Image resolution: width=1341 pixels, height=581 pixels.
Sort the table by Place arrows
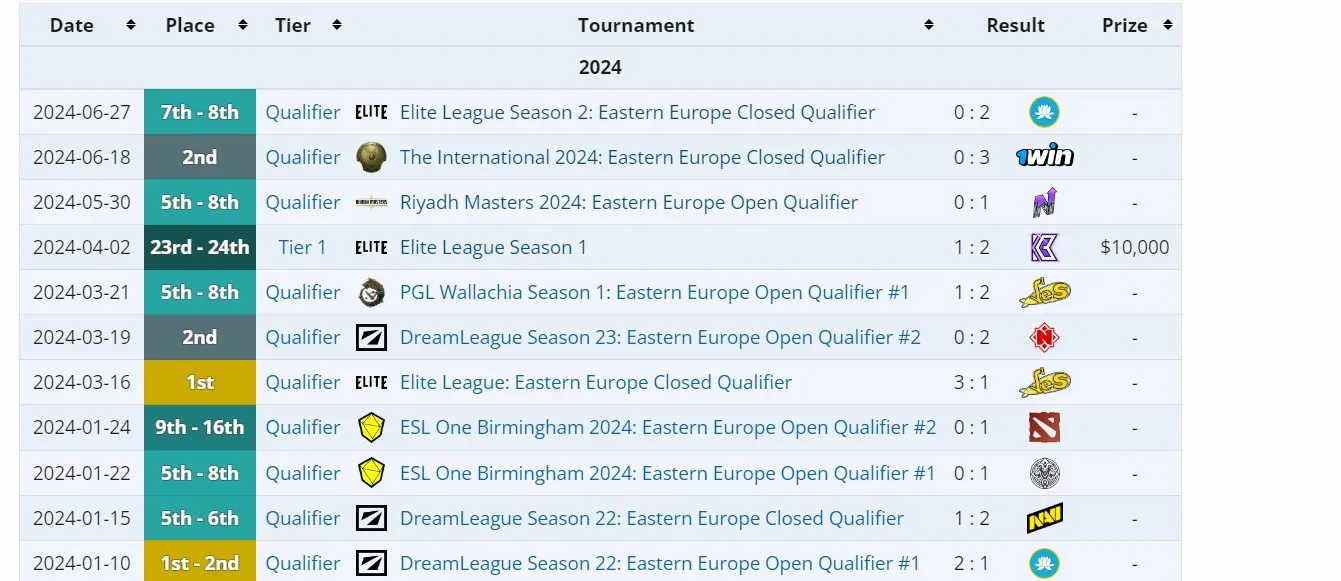click(x=242, y=25)
